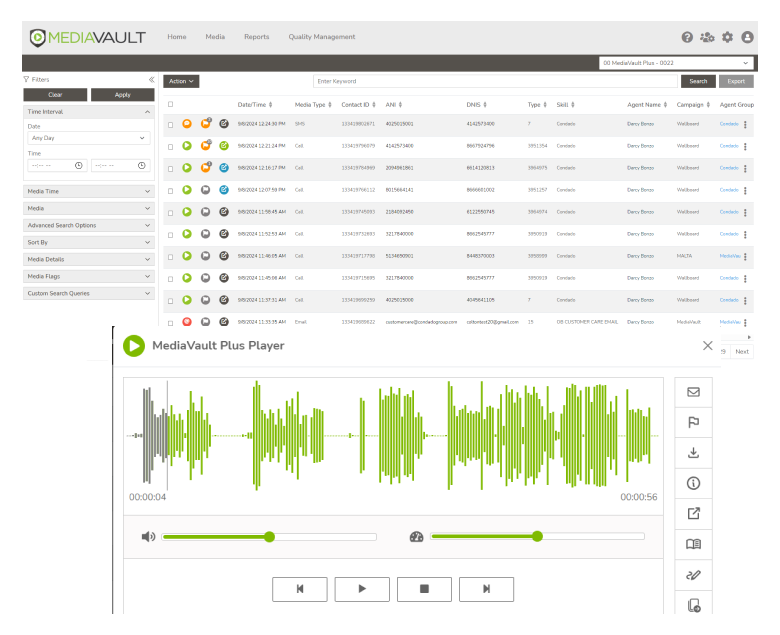Download the recording from the player
The image size is (780, 635).
(693, 453)
